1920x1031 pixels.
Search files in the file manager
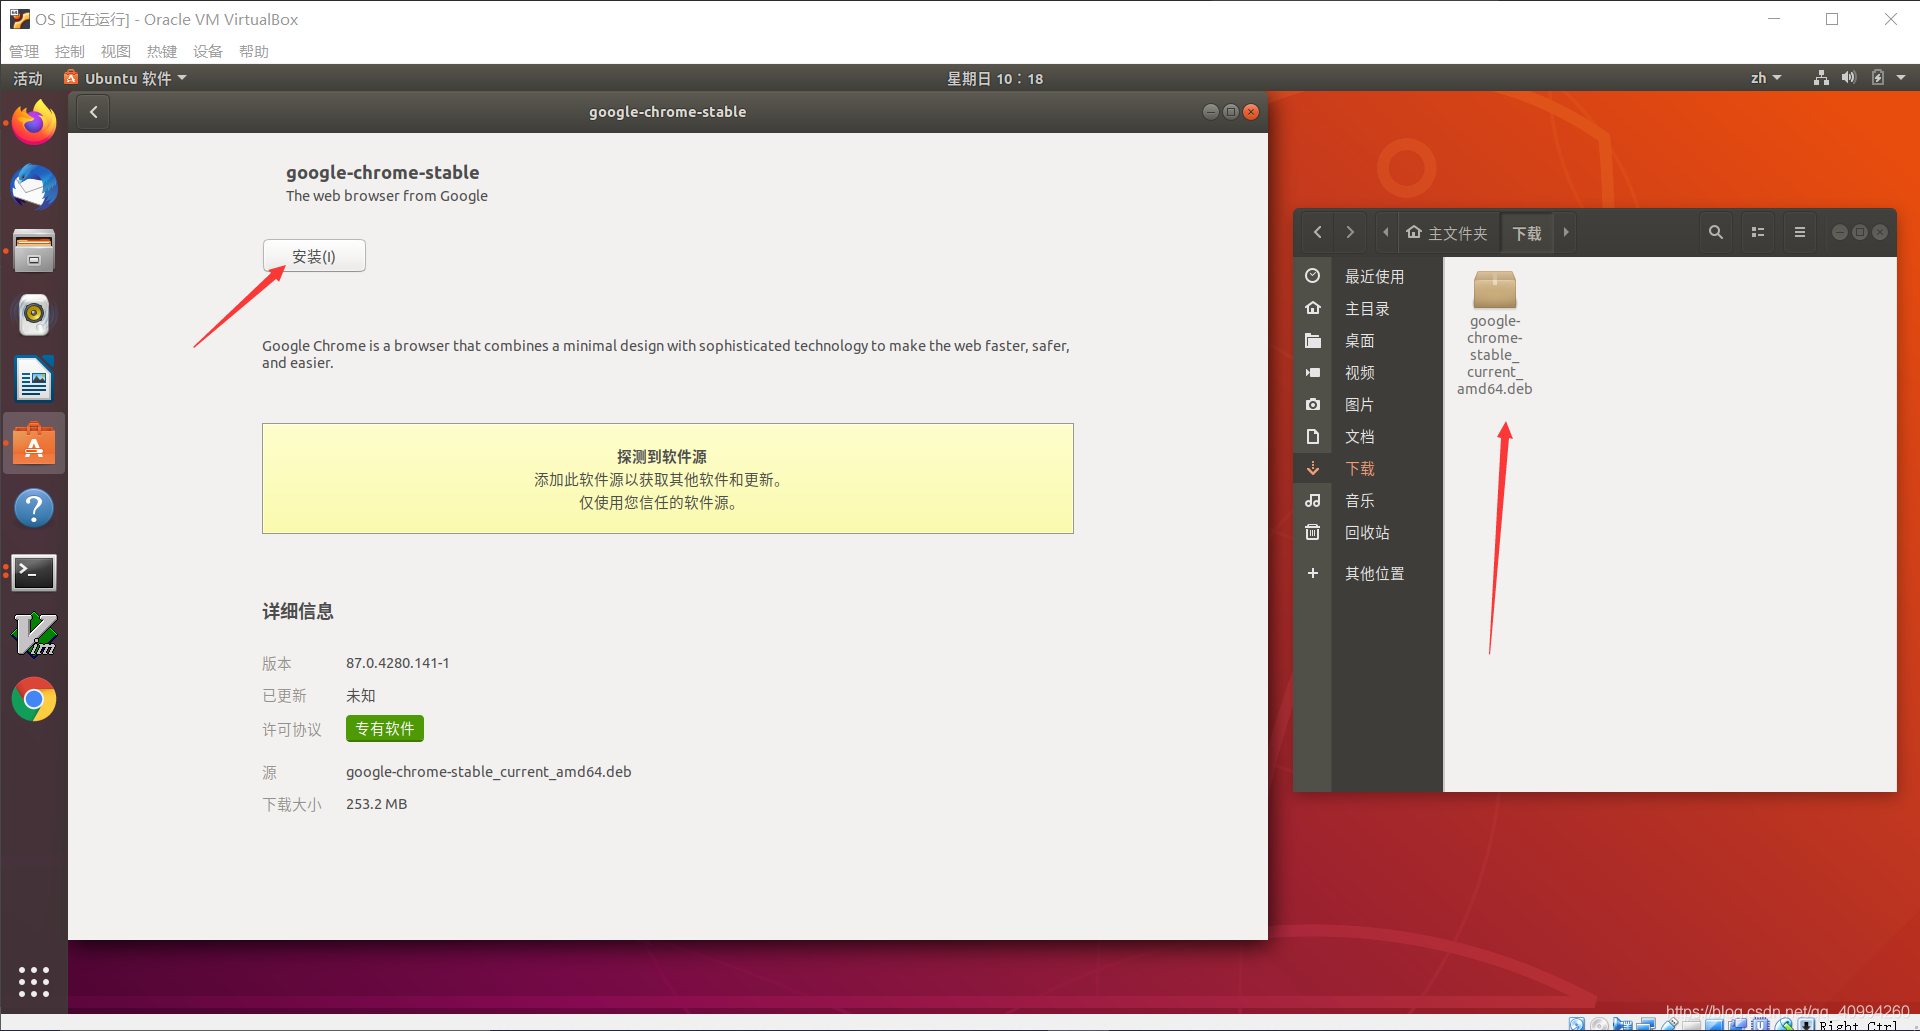[1716, 232]
